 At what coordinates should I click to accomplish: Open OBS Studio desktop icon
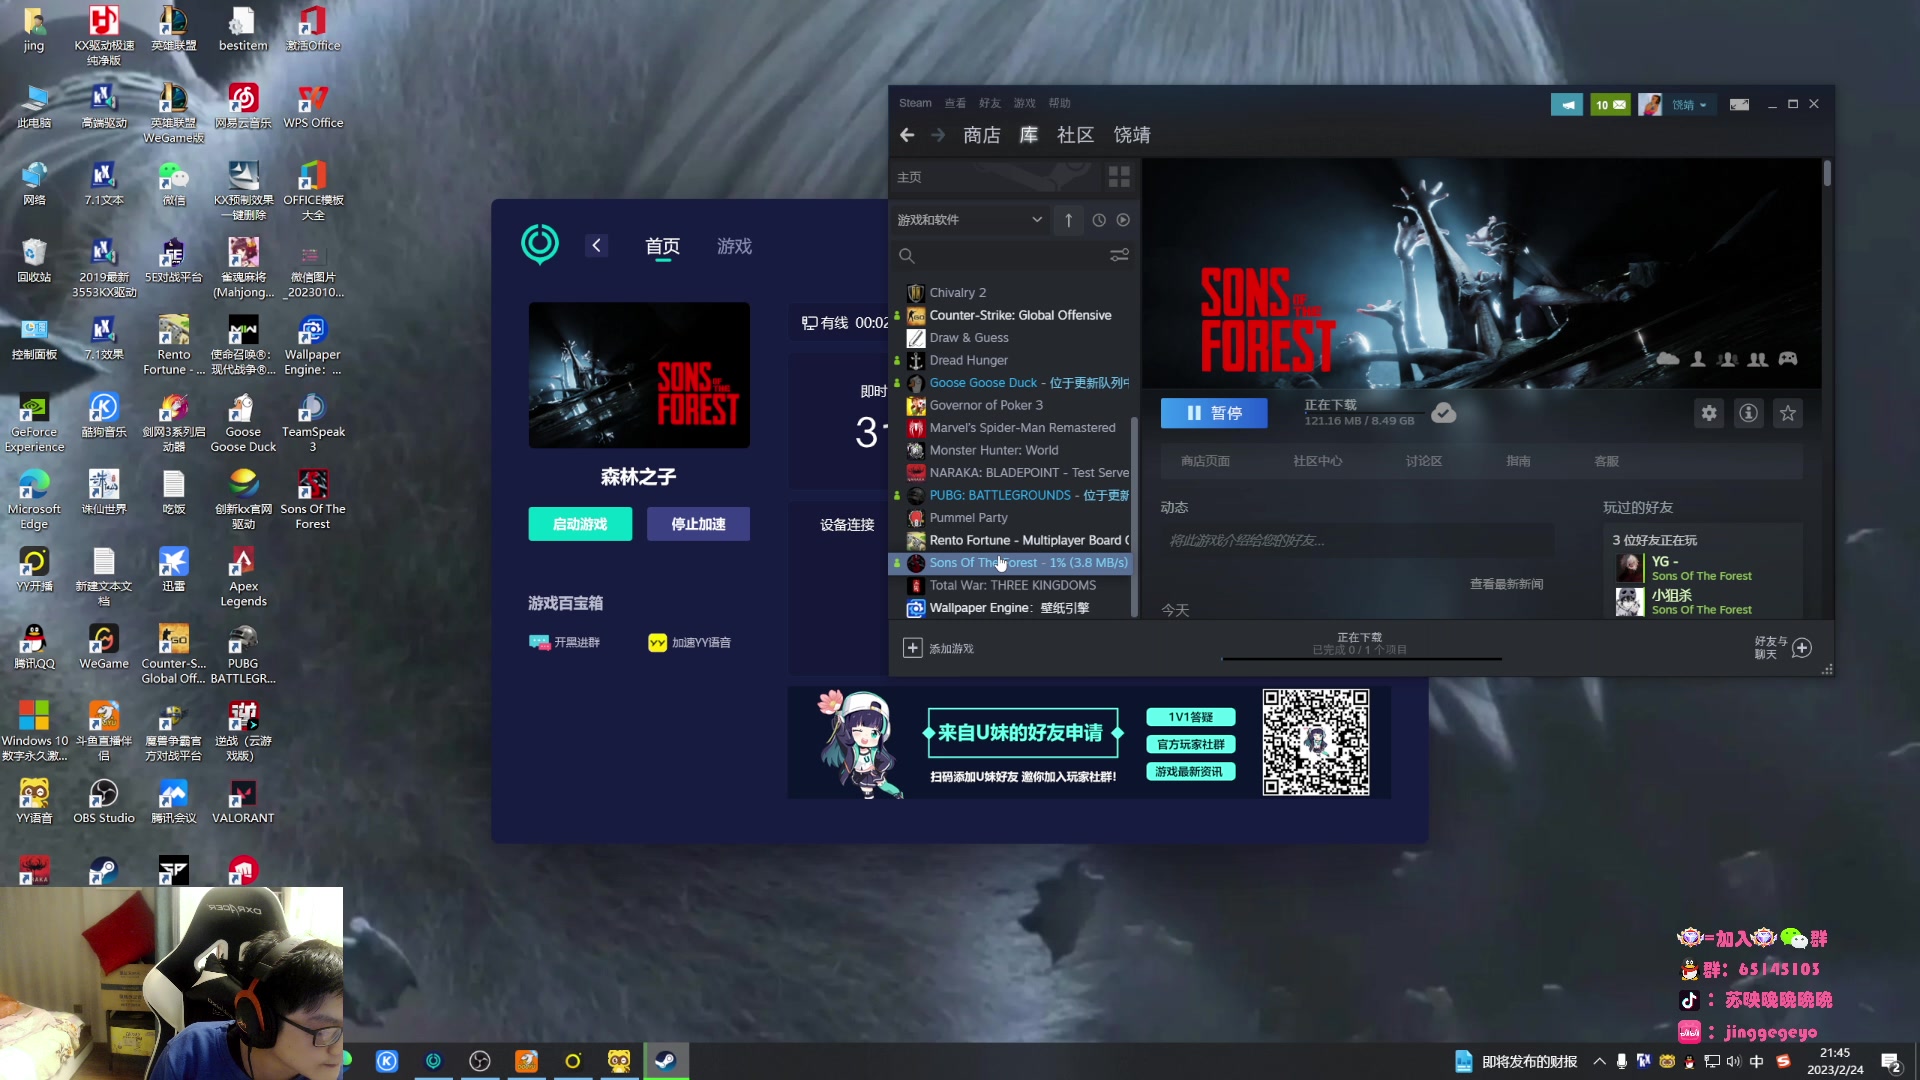(x=104, y=802)
